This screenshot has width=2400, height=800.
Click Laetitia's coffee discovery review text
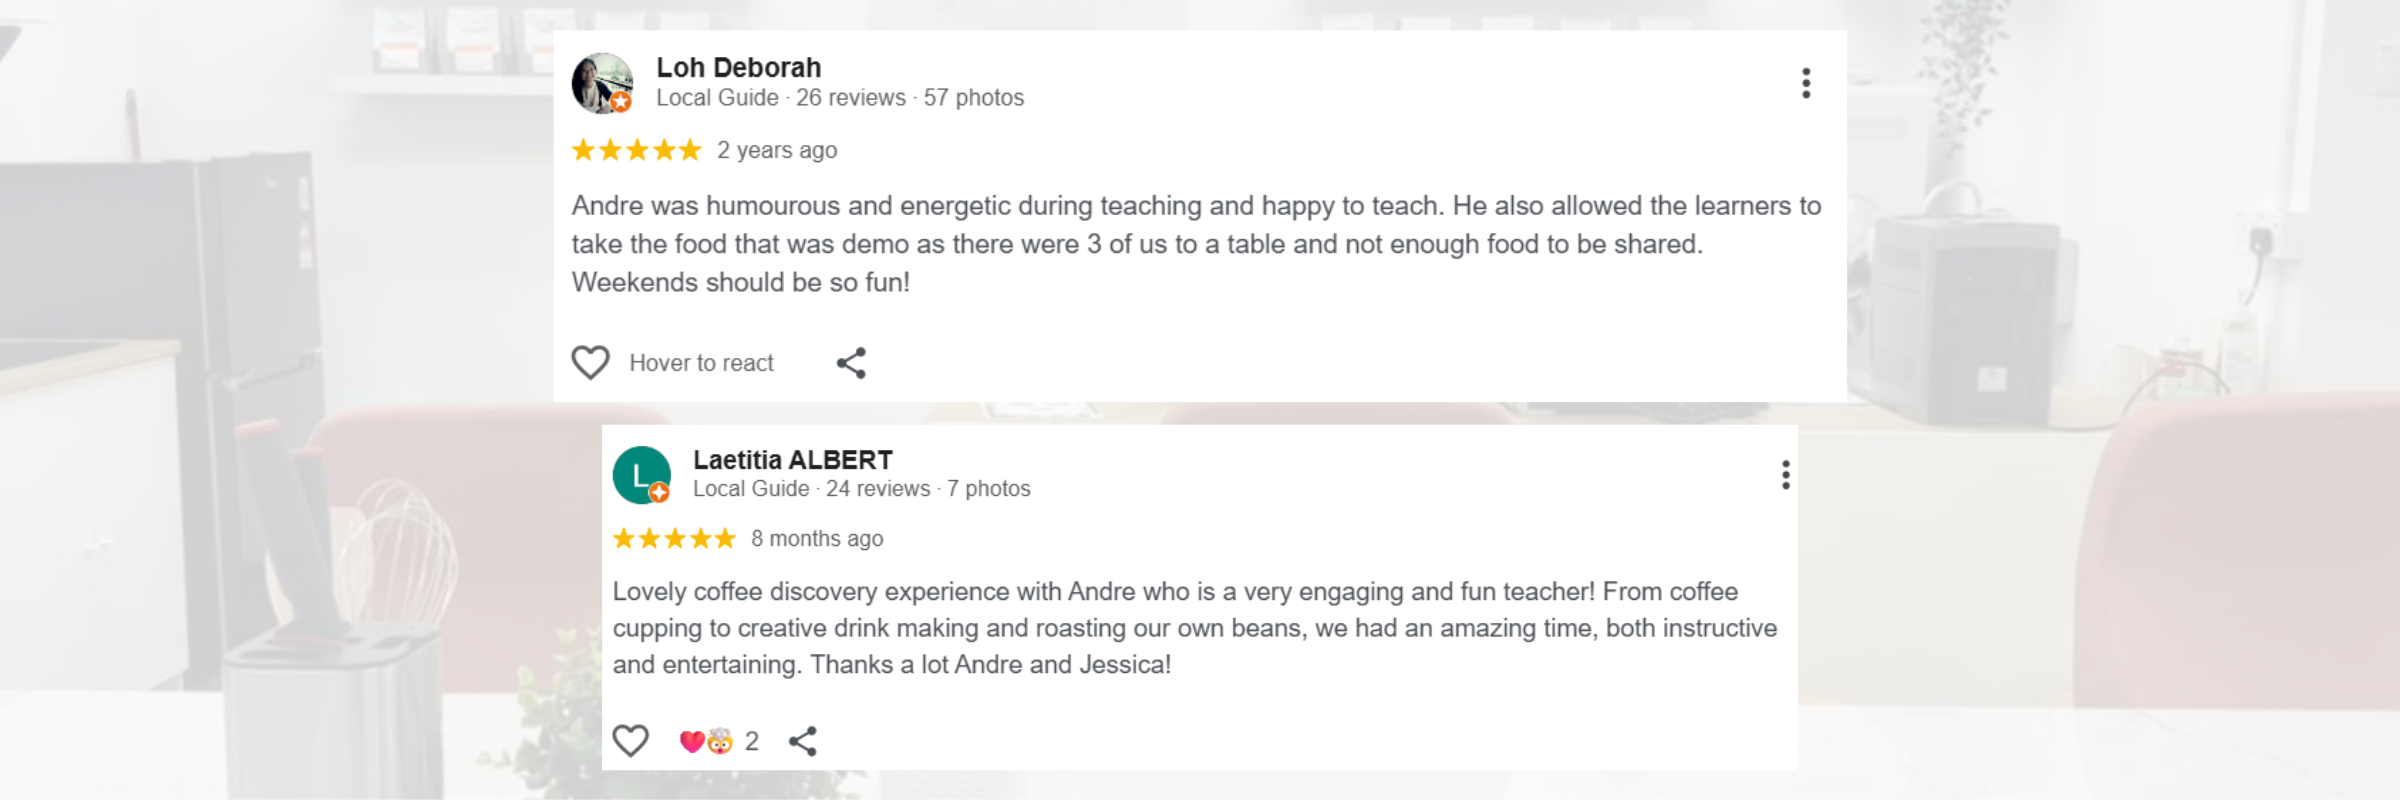pyautogui.click(x=1194, y=628)
